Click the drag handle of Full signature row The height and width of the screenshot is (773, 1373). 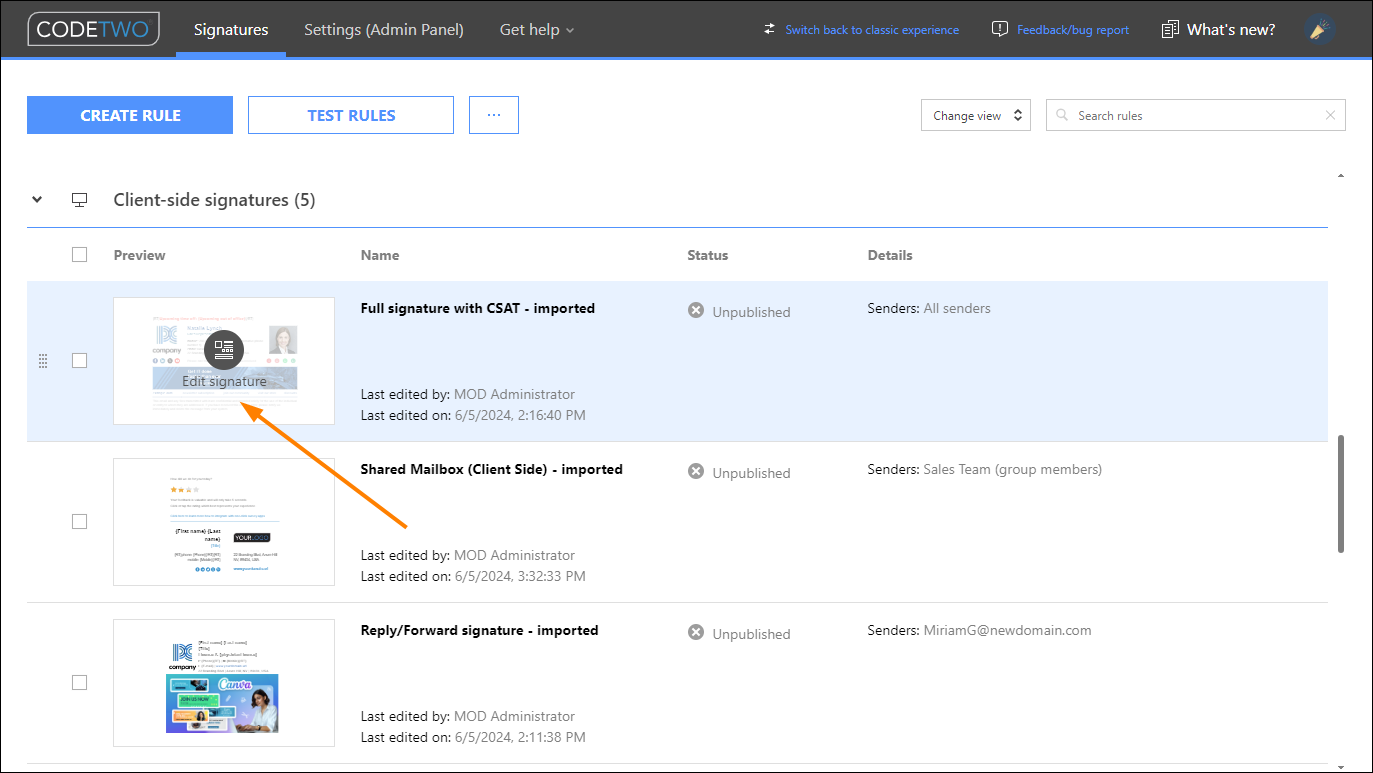[43, 361]
